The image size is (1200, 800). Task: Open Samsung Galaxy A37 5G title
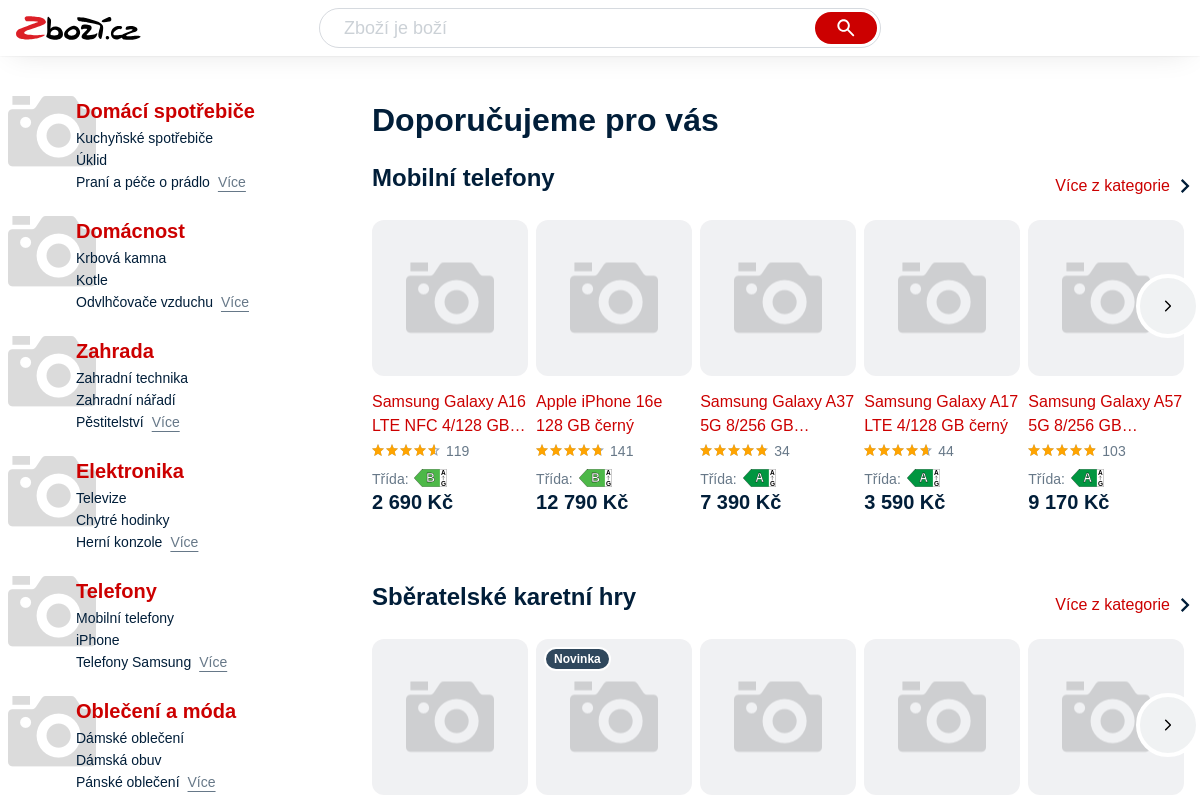(777, 413)
